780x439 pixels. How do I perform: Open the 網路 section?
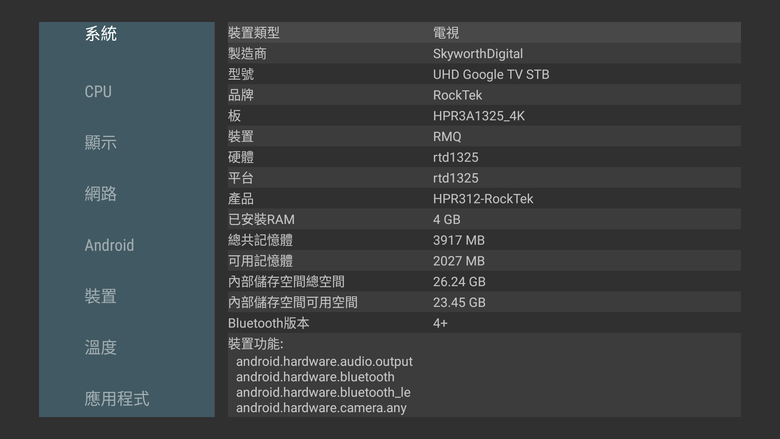(x=100, y=194)
